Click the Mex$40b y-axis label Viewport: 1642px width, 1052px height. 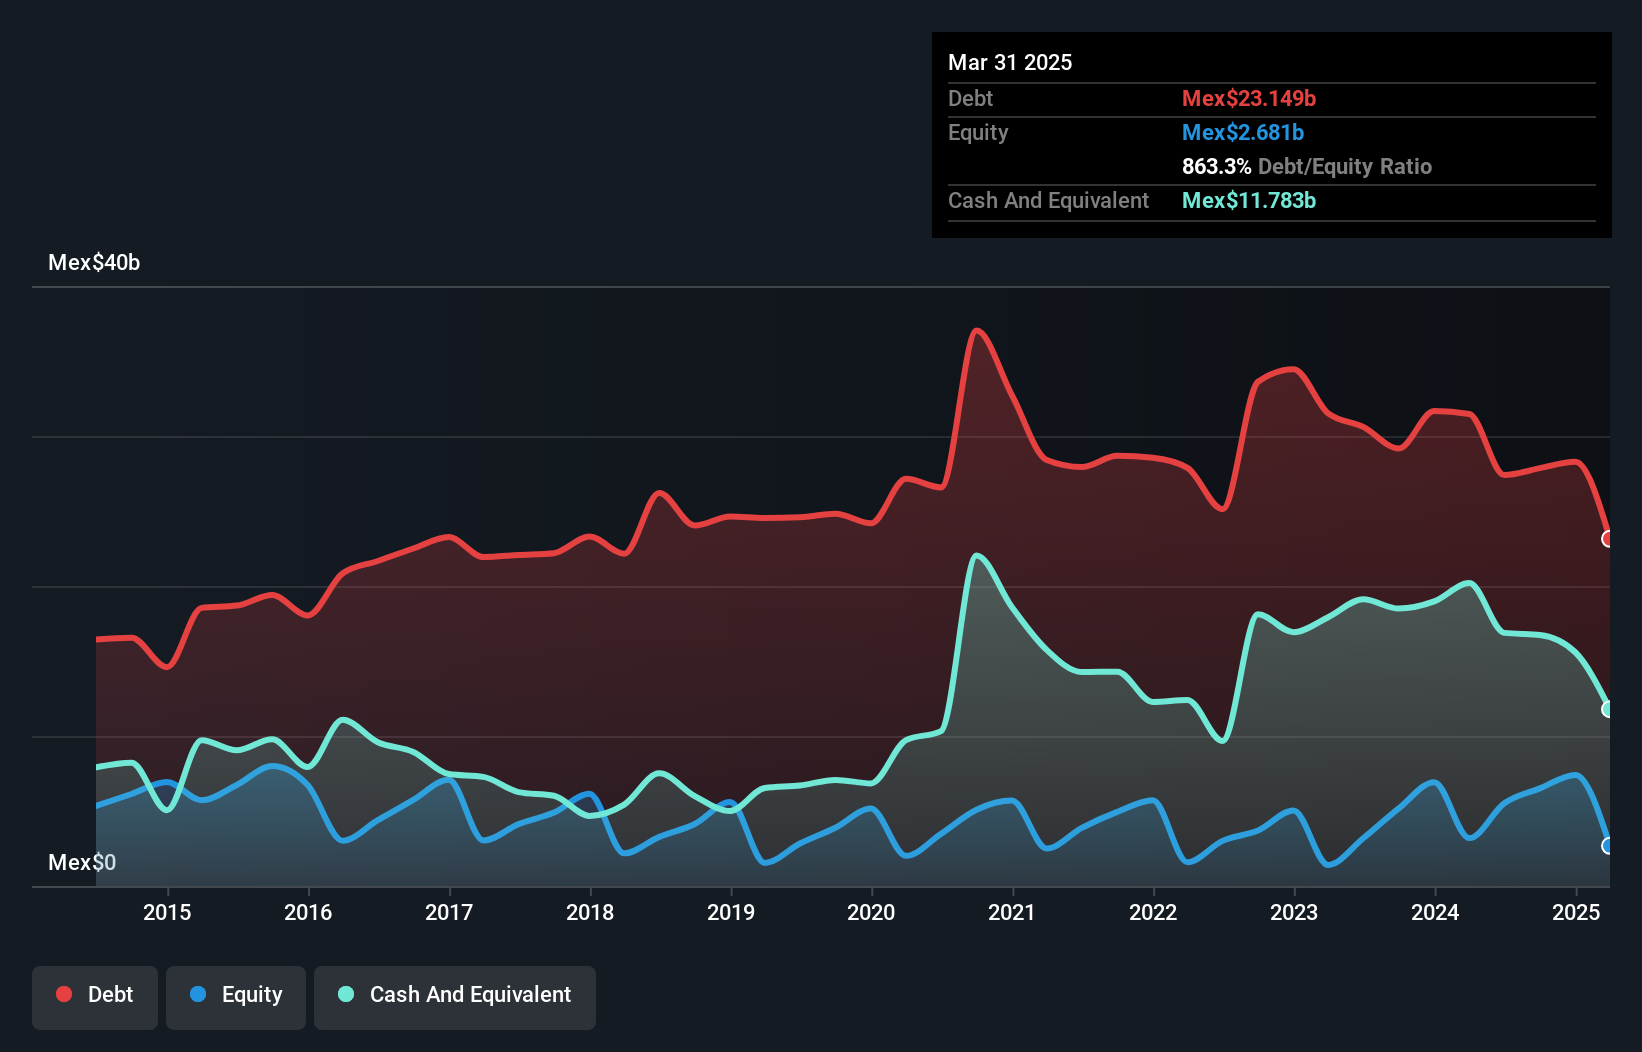click(x=94, y=263)
